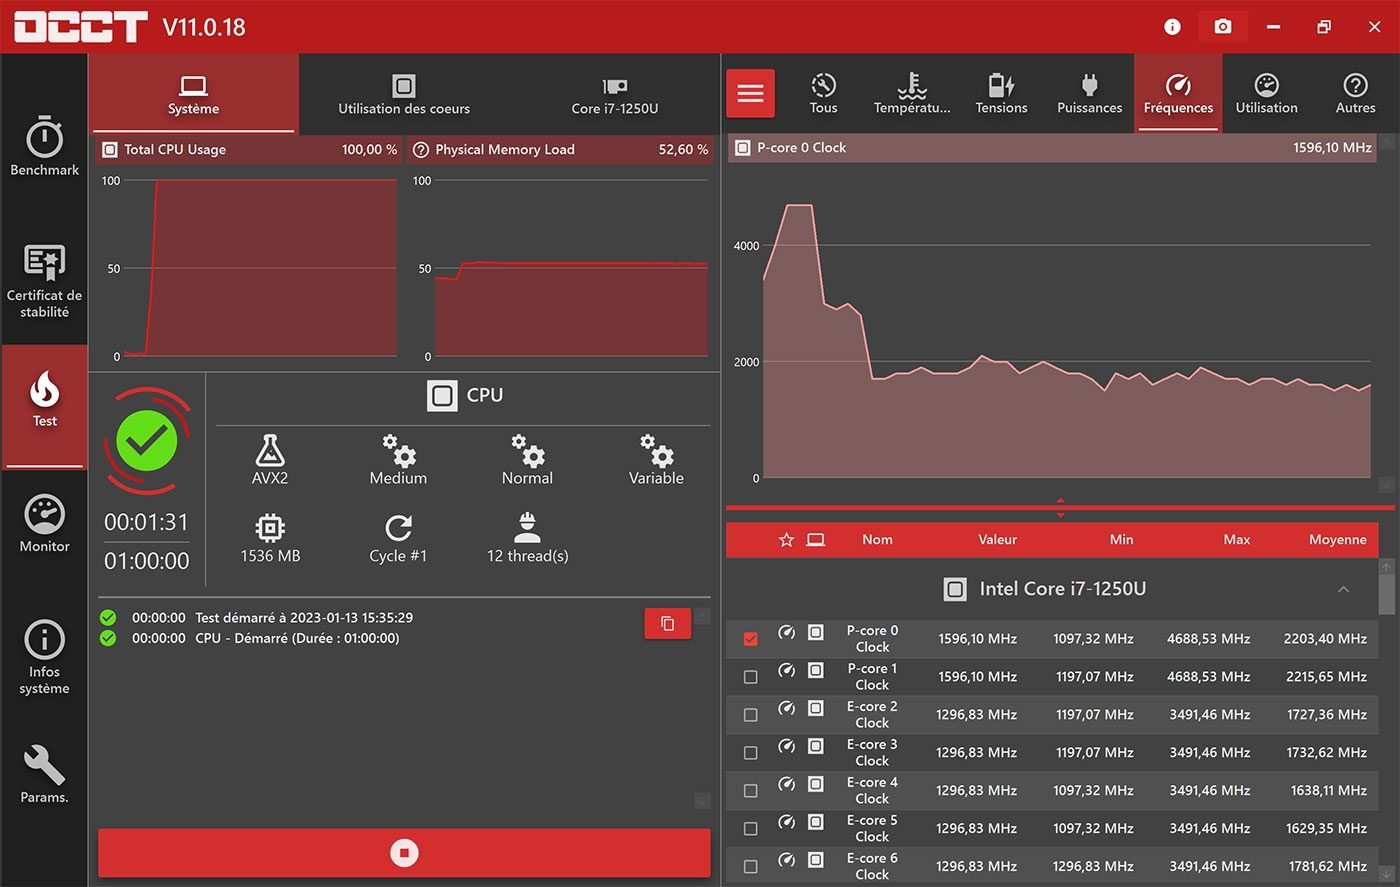This screenshot has height=887, width=1400.
Task: Take a screenshot with camera icon
Action: tap(1222, 27)
